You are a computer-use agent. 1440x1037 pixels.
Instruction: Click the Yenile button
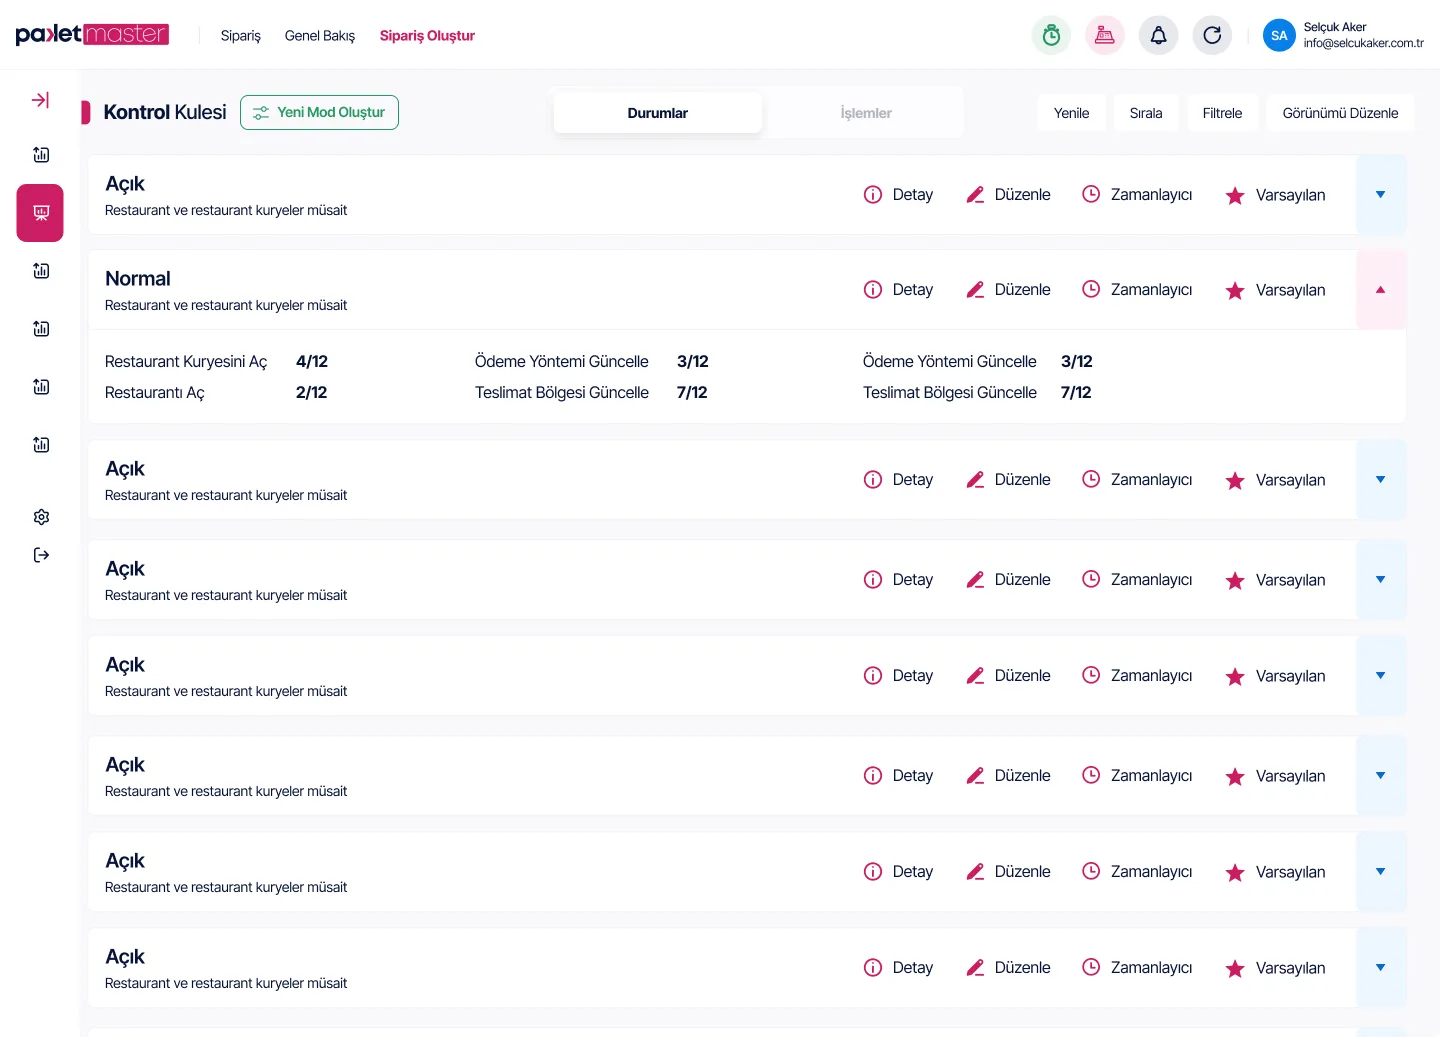click(1072, 113)
